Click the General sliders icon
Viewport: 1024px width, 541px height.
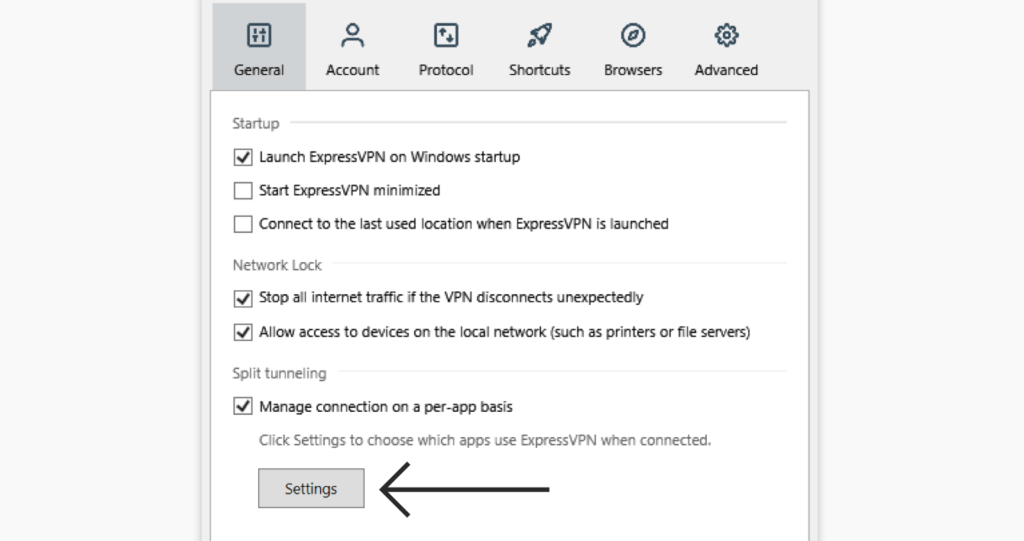[x=259, y=36]
